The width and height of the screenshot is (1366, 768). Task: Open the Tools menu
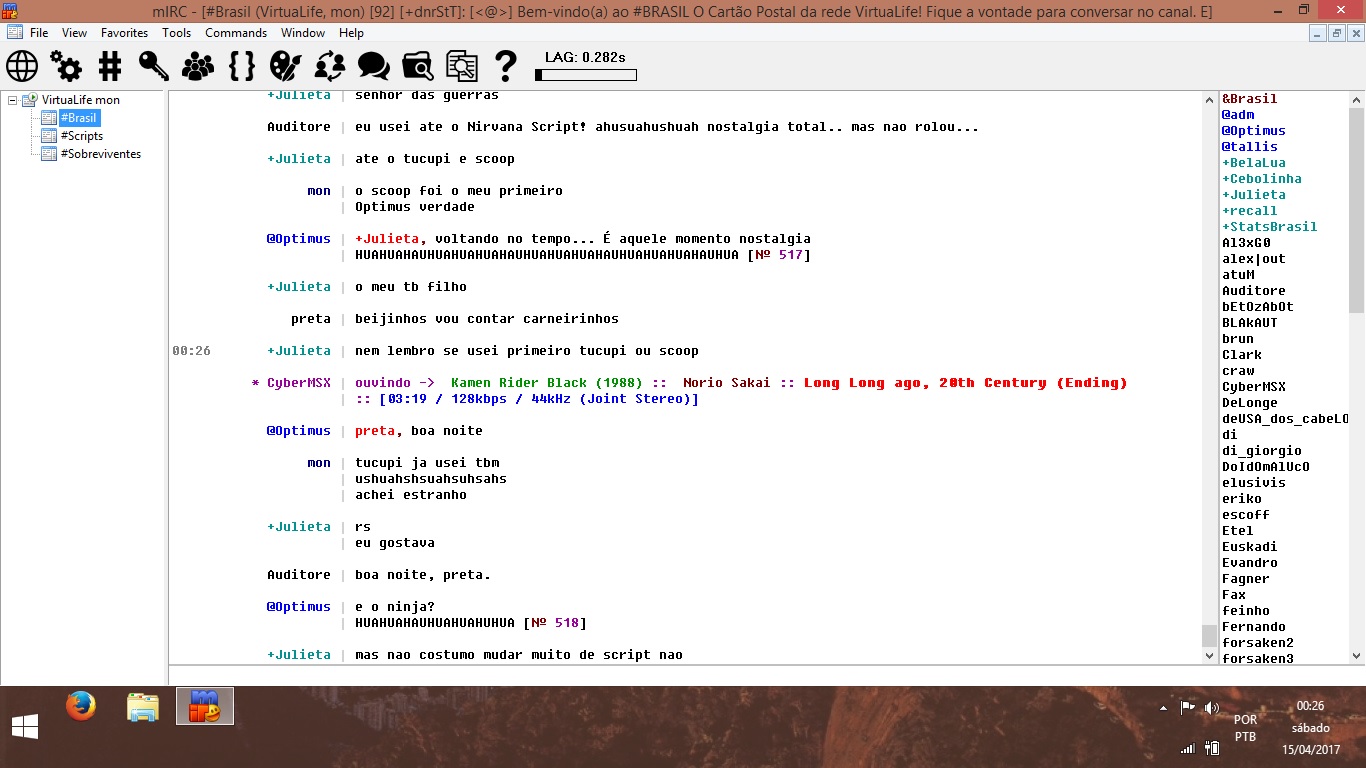point(177,33)
